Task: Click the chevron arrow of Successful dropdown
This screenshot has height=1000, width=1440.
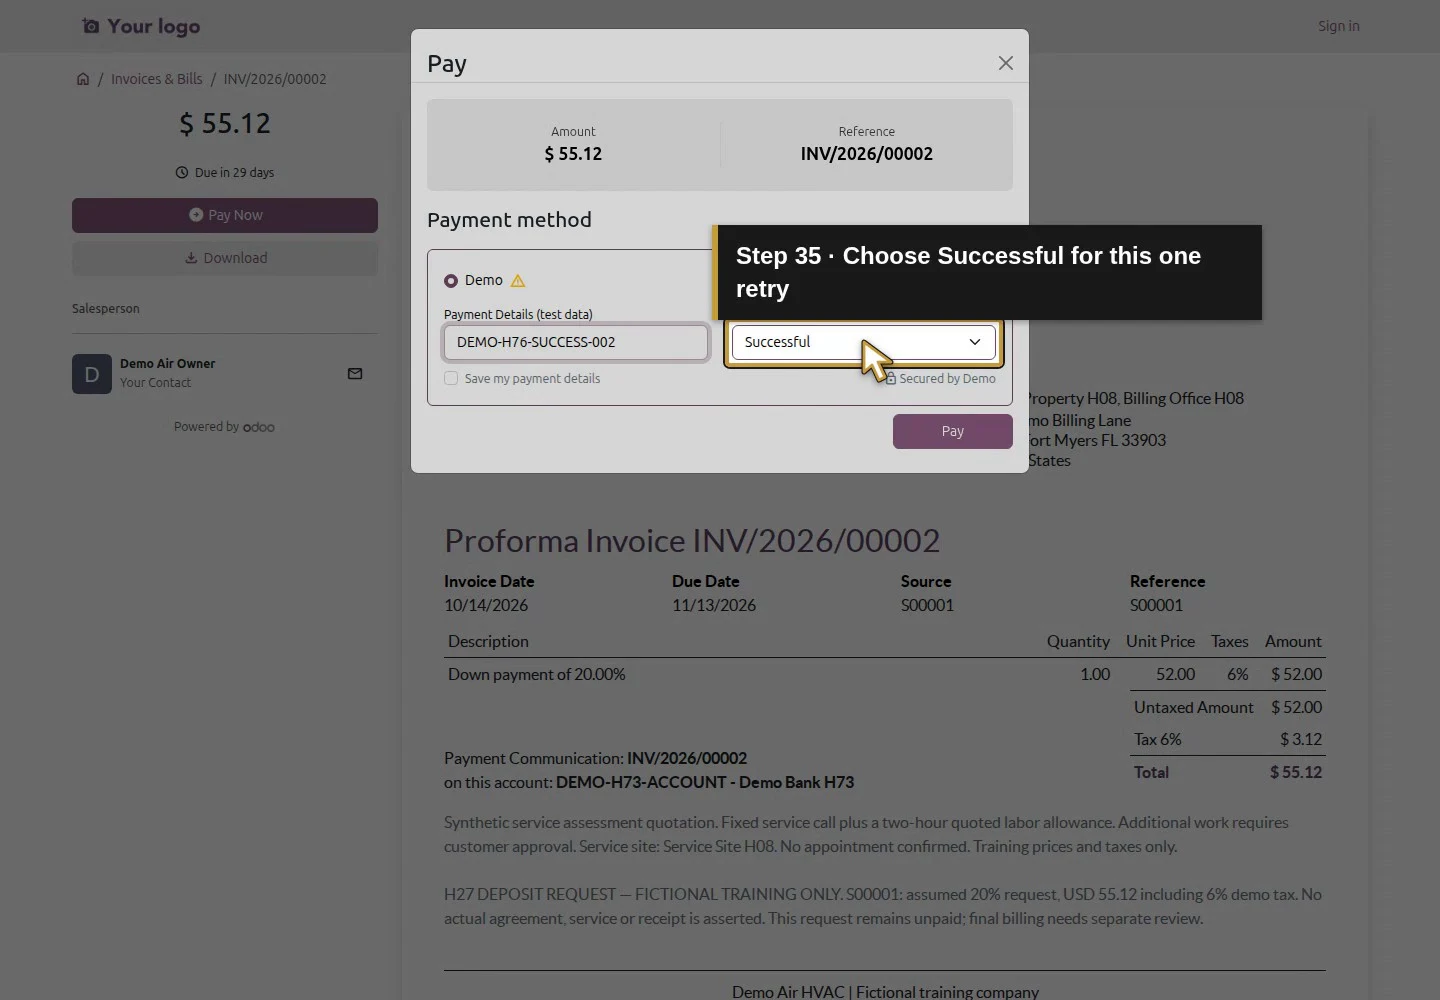Action: tap(975, 342)
